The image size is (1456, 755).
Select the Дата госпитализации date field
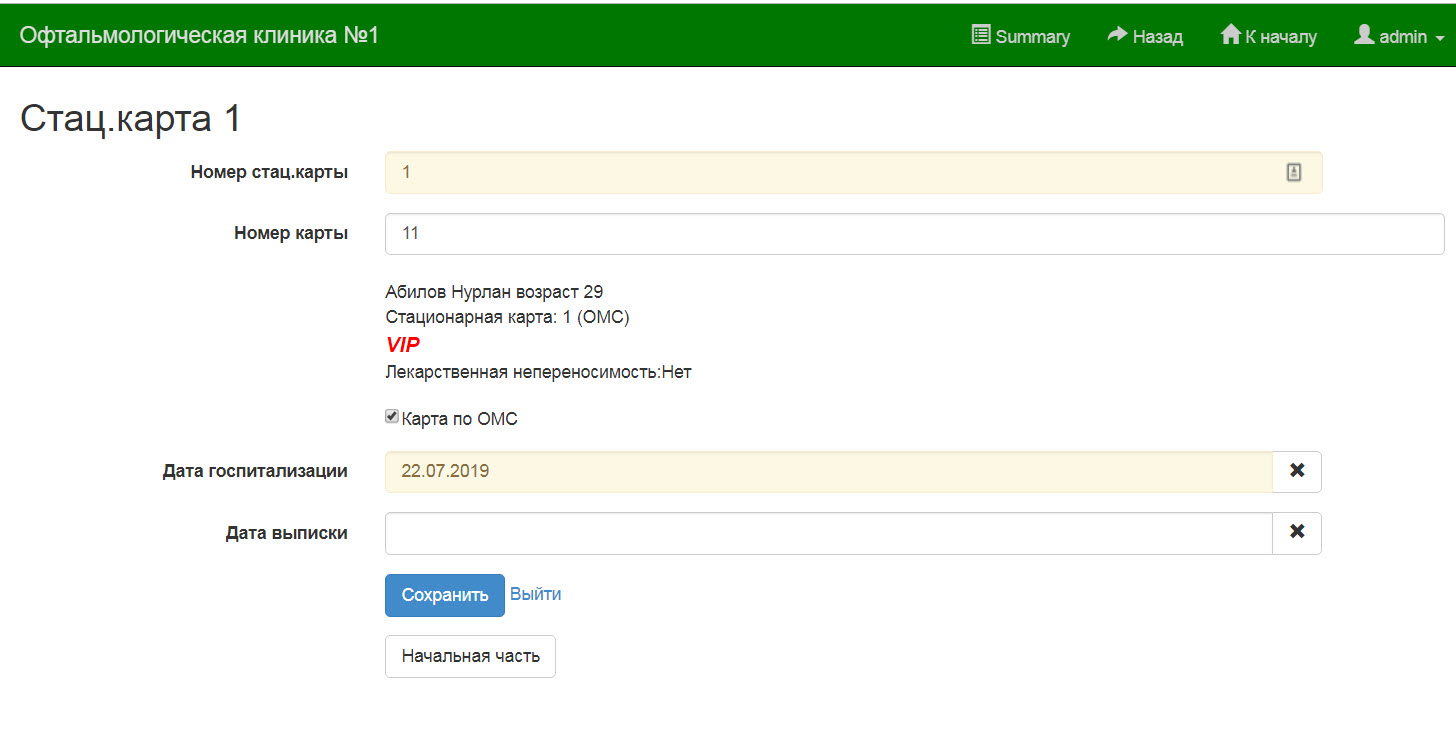tap(828, 471)
